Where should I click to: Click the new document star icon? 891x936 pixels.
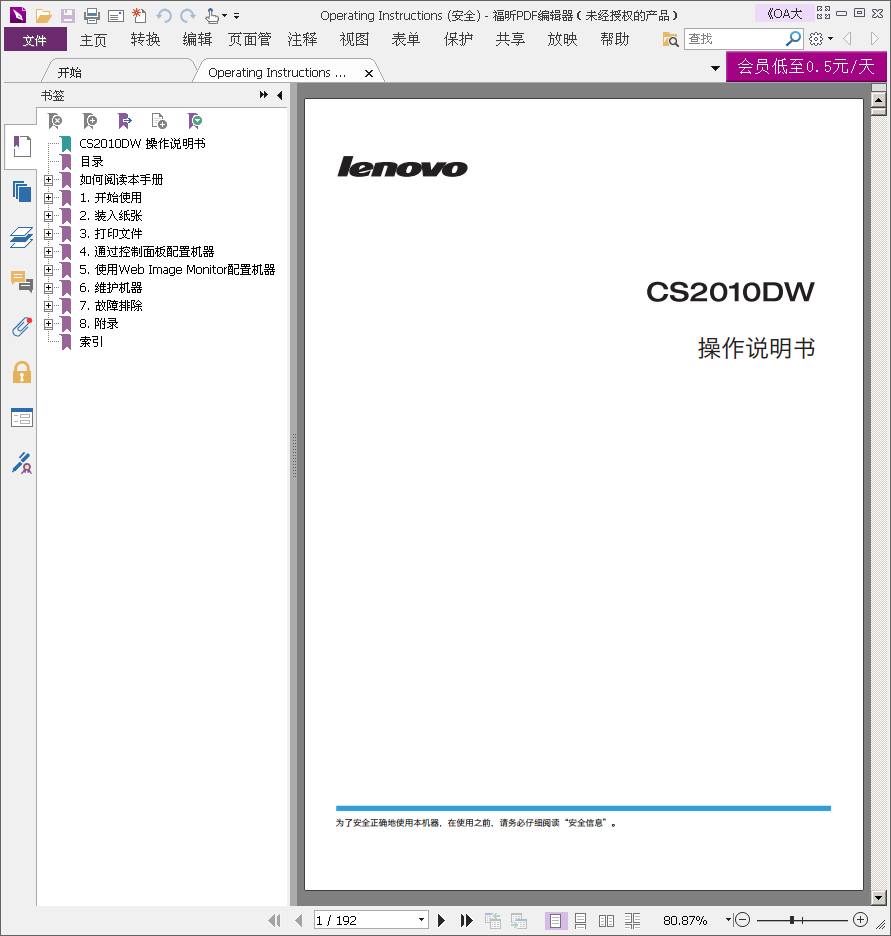(139, 16)
